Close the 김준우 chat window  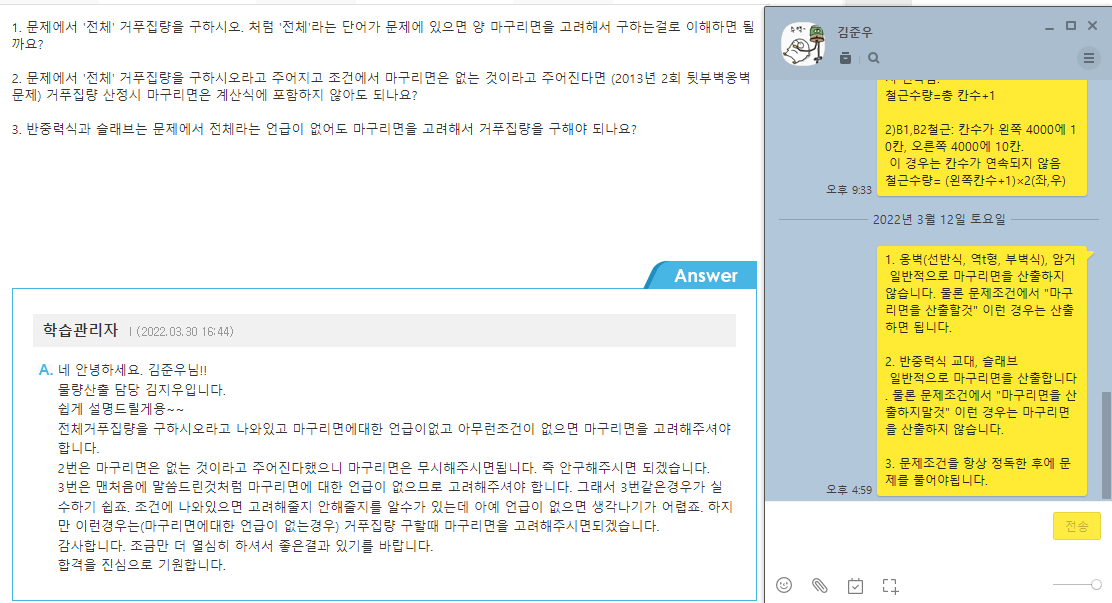1093,26
